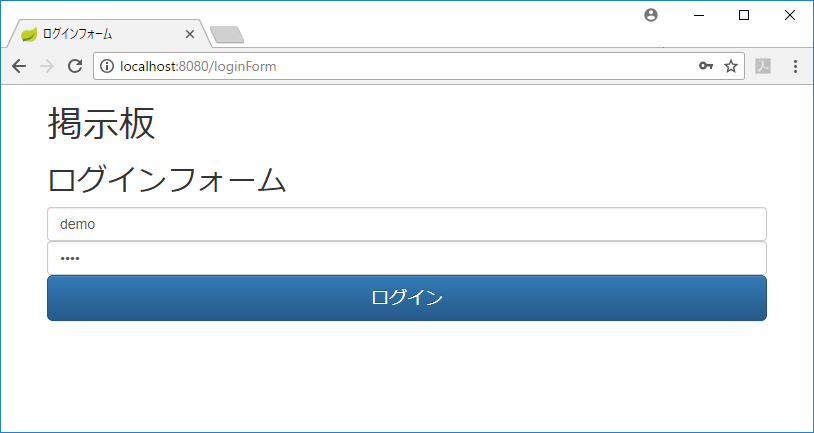Click the 掲示板 heading
This screenshot has width=814, height=433.
pos(102,124)
